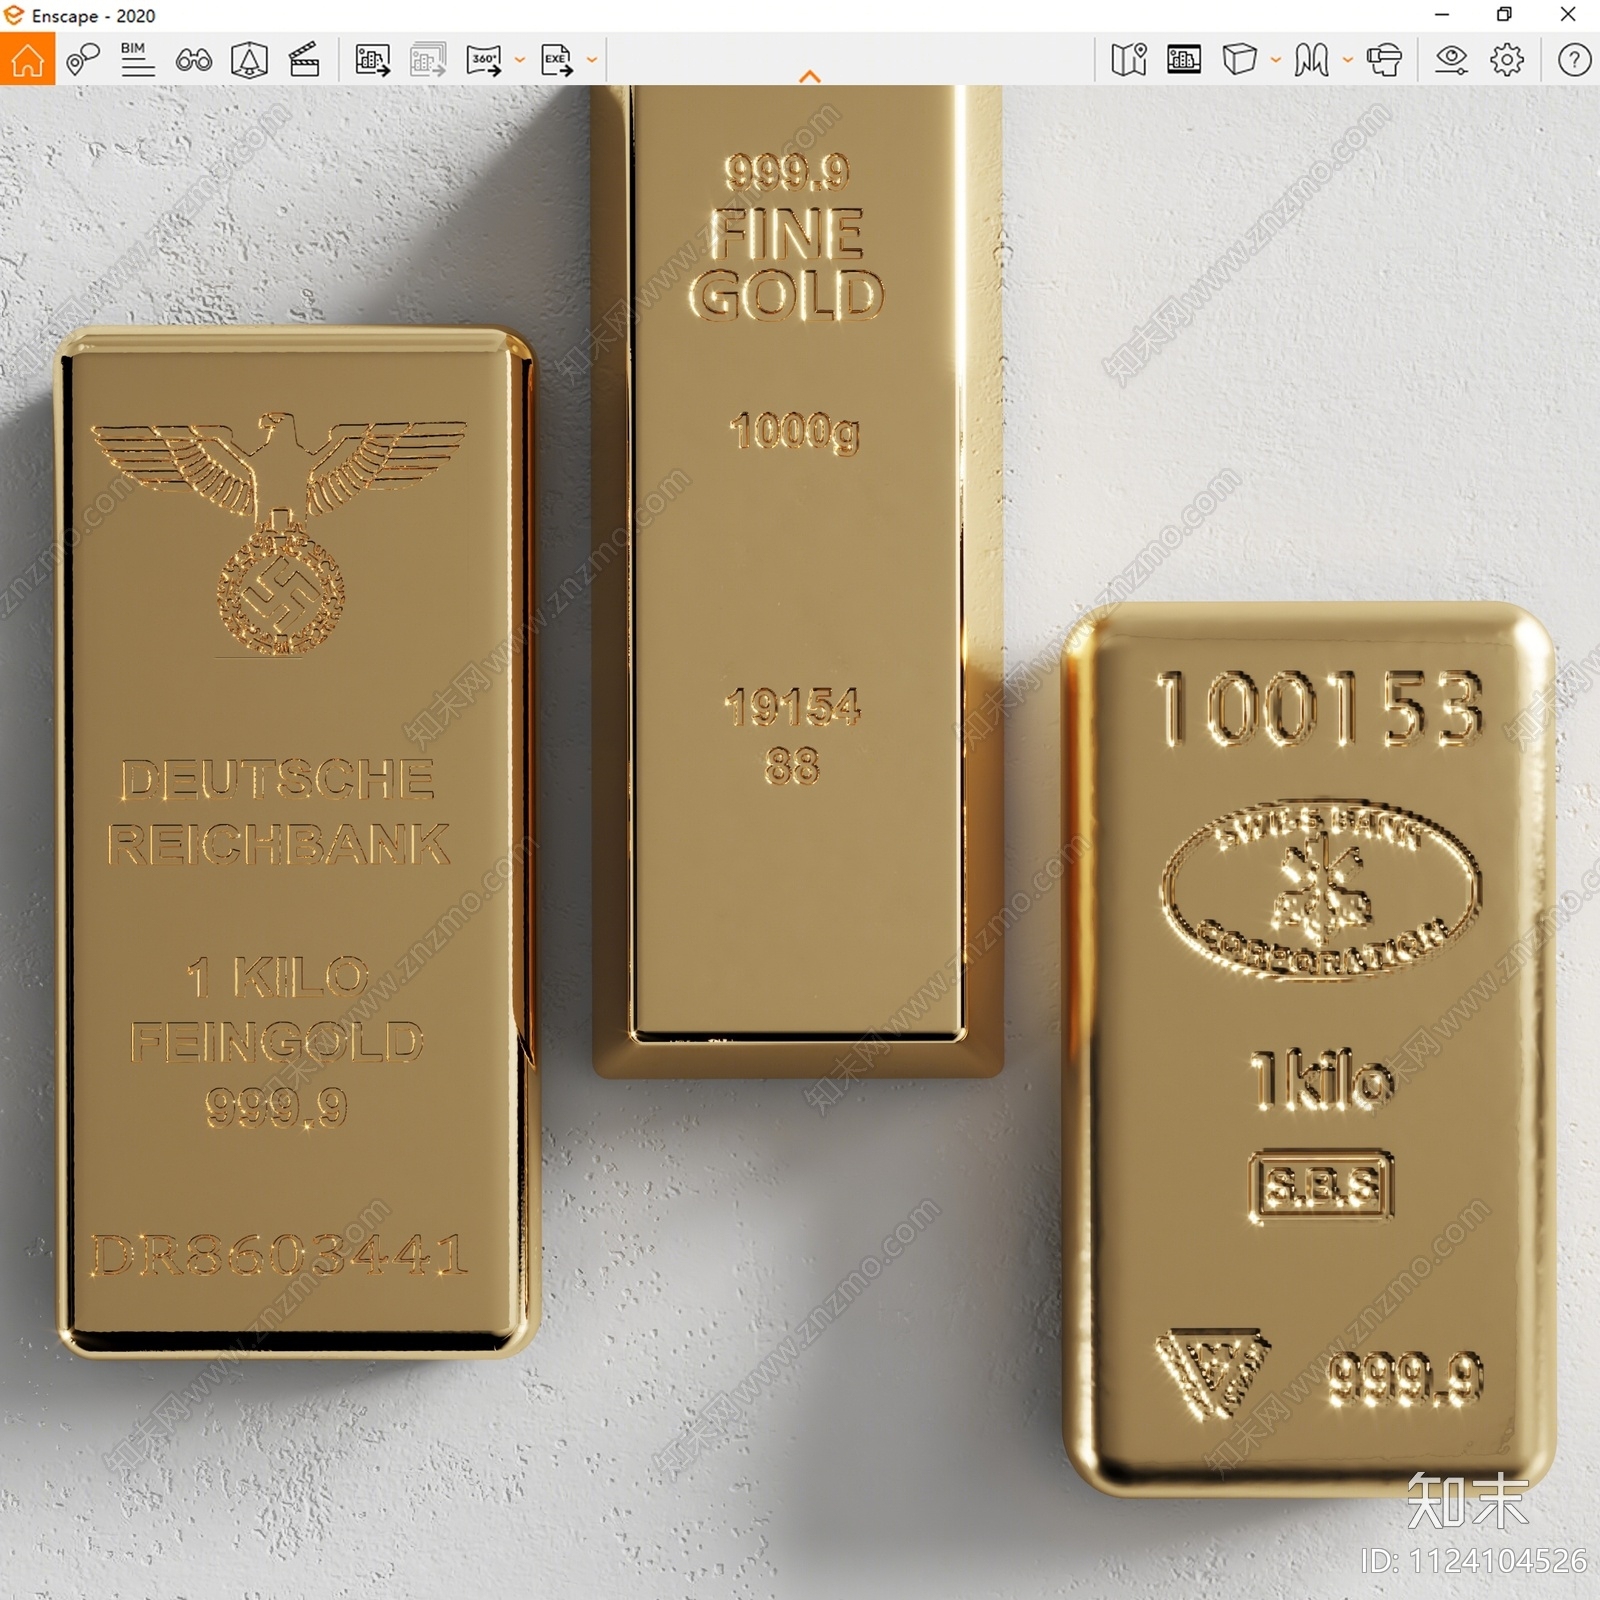Click the projection cube icon
Screen dimensions: 1600x1600
[x=1239, y=60]
